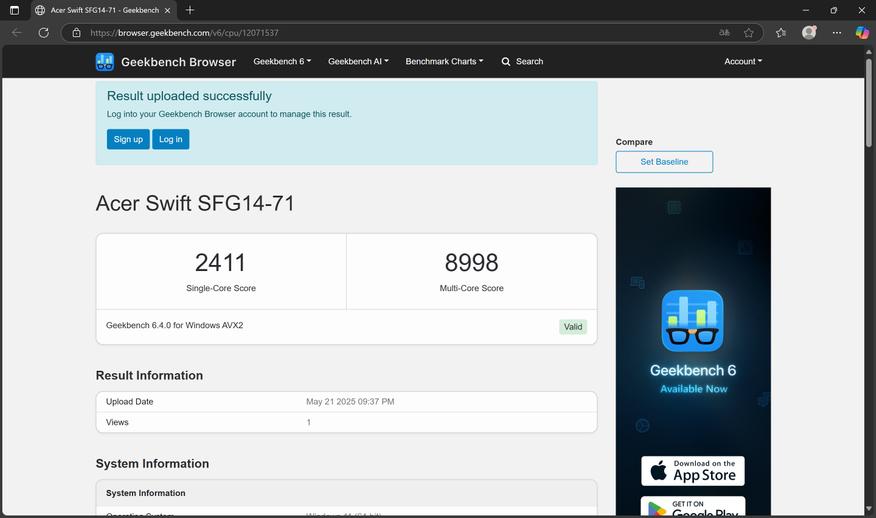Go to Geekbench Browser home link
This screenshot has height=518, width=876.
tap(178, 62)
